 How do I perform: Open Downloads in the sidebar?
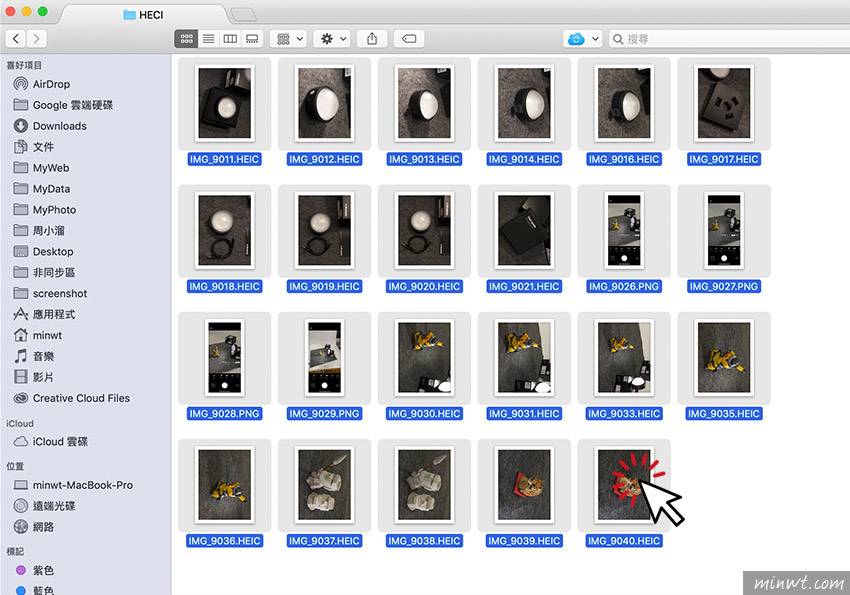click(59, 126)
